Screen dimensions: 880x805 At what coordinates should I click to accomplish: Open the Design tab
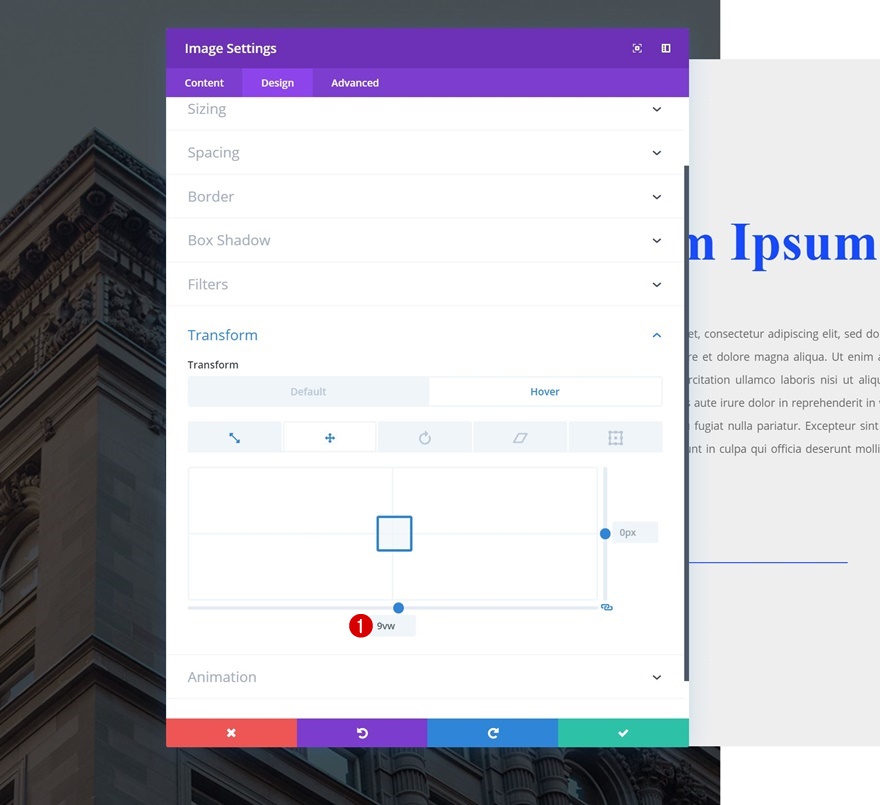pos(277,83)
